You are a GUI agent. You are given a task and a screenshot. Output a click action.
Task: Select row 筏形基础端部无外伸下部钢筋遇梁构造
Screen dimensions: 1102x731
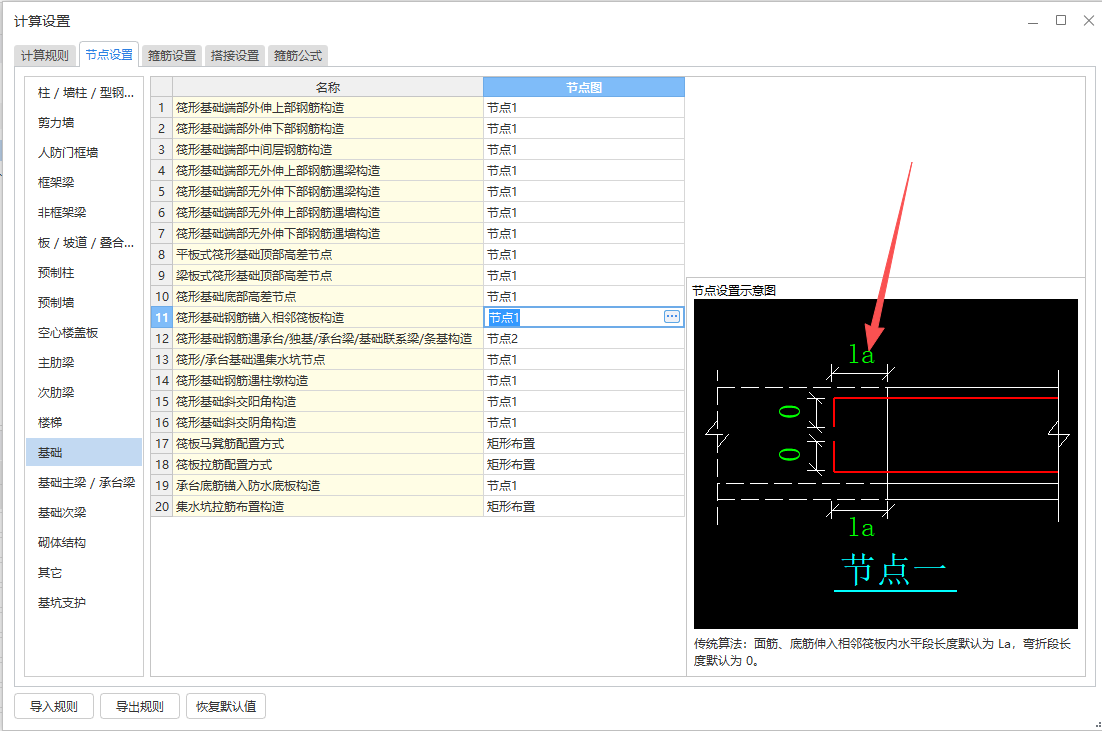tap(328, 191)
